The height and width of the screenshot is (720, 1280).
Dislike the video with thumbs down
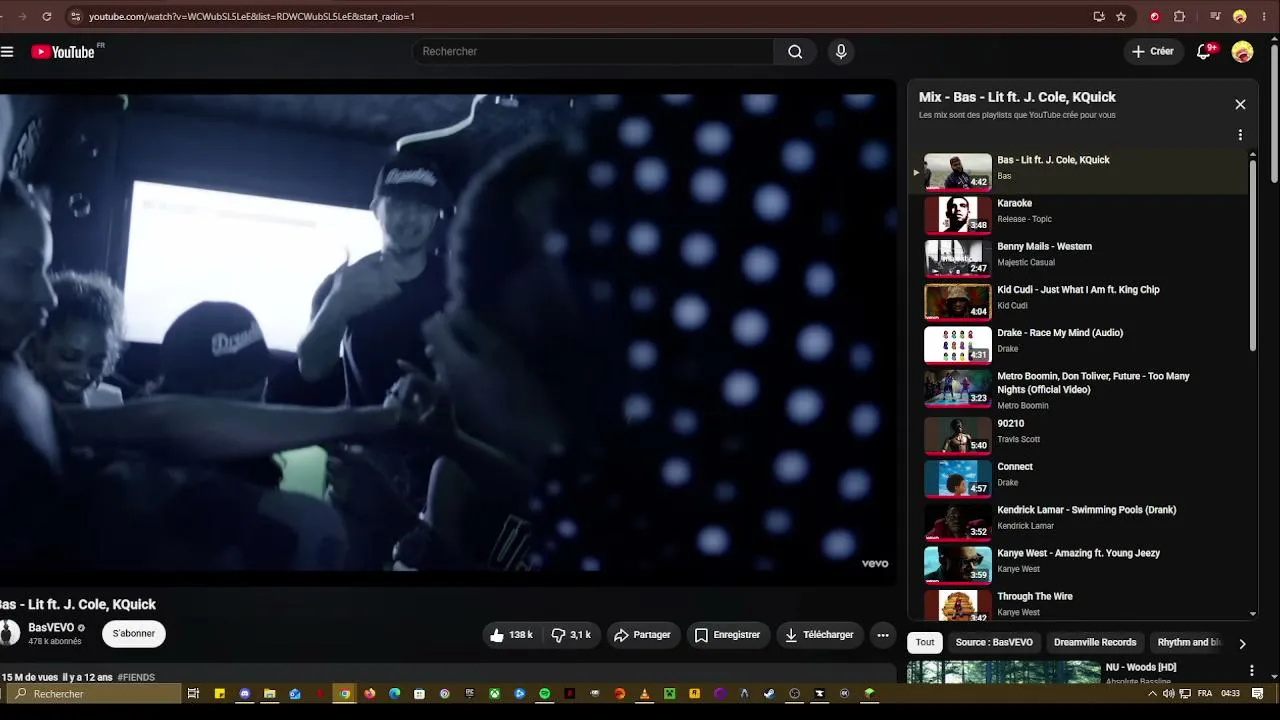(x=571, y=635)
